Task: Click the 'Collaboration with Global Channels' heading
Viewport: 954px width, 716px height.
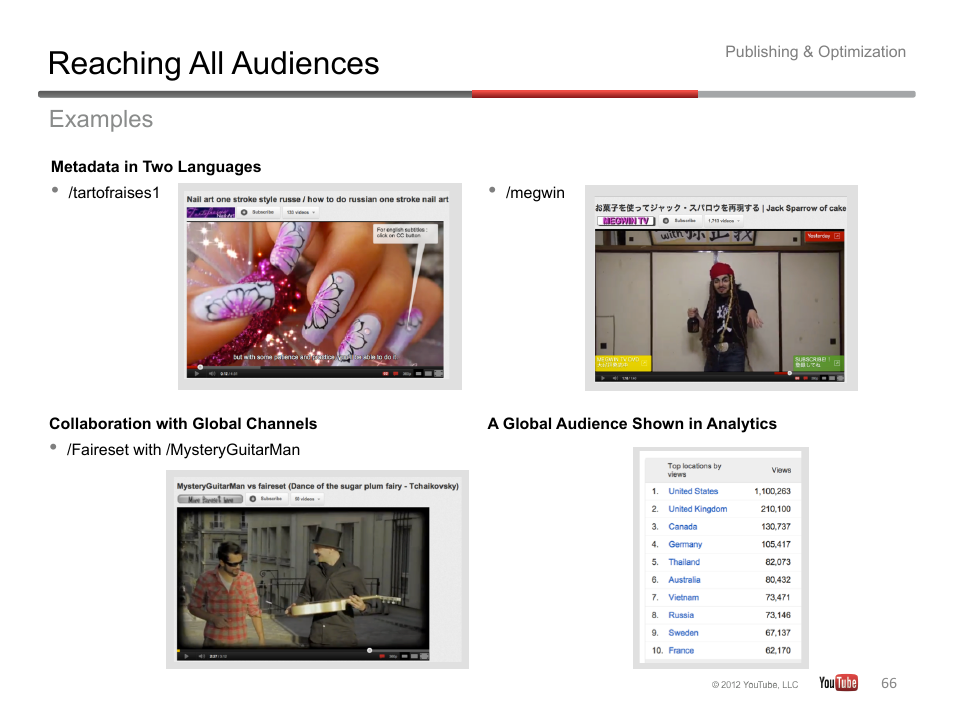Action: [x=183, y=423]
